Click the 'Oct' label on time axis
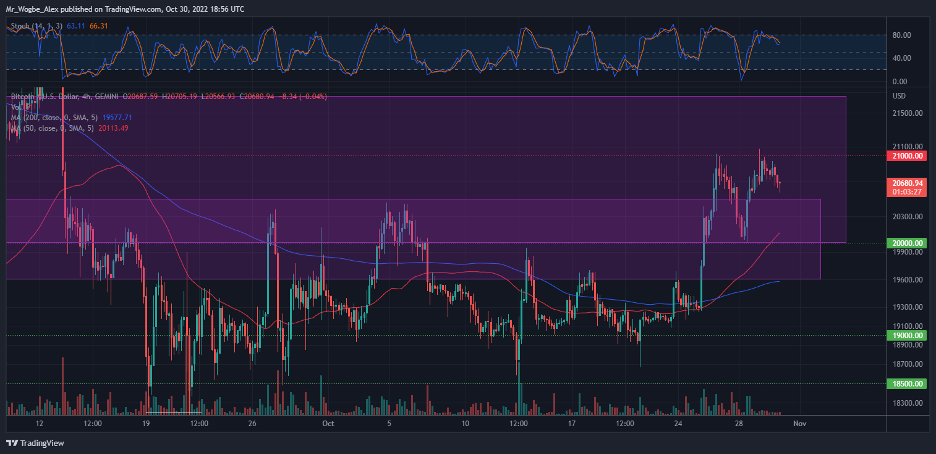936x454 pixels. (328, 423)
